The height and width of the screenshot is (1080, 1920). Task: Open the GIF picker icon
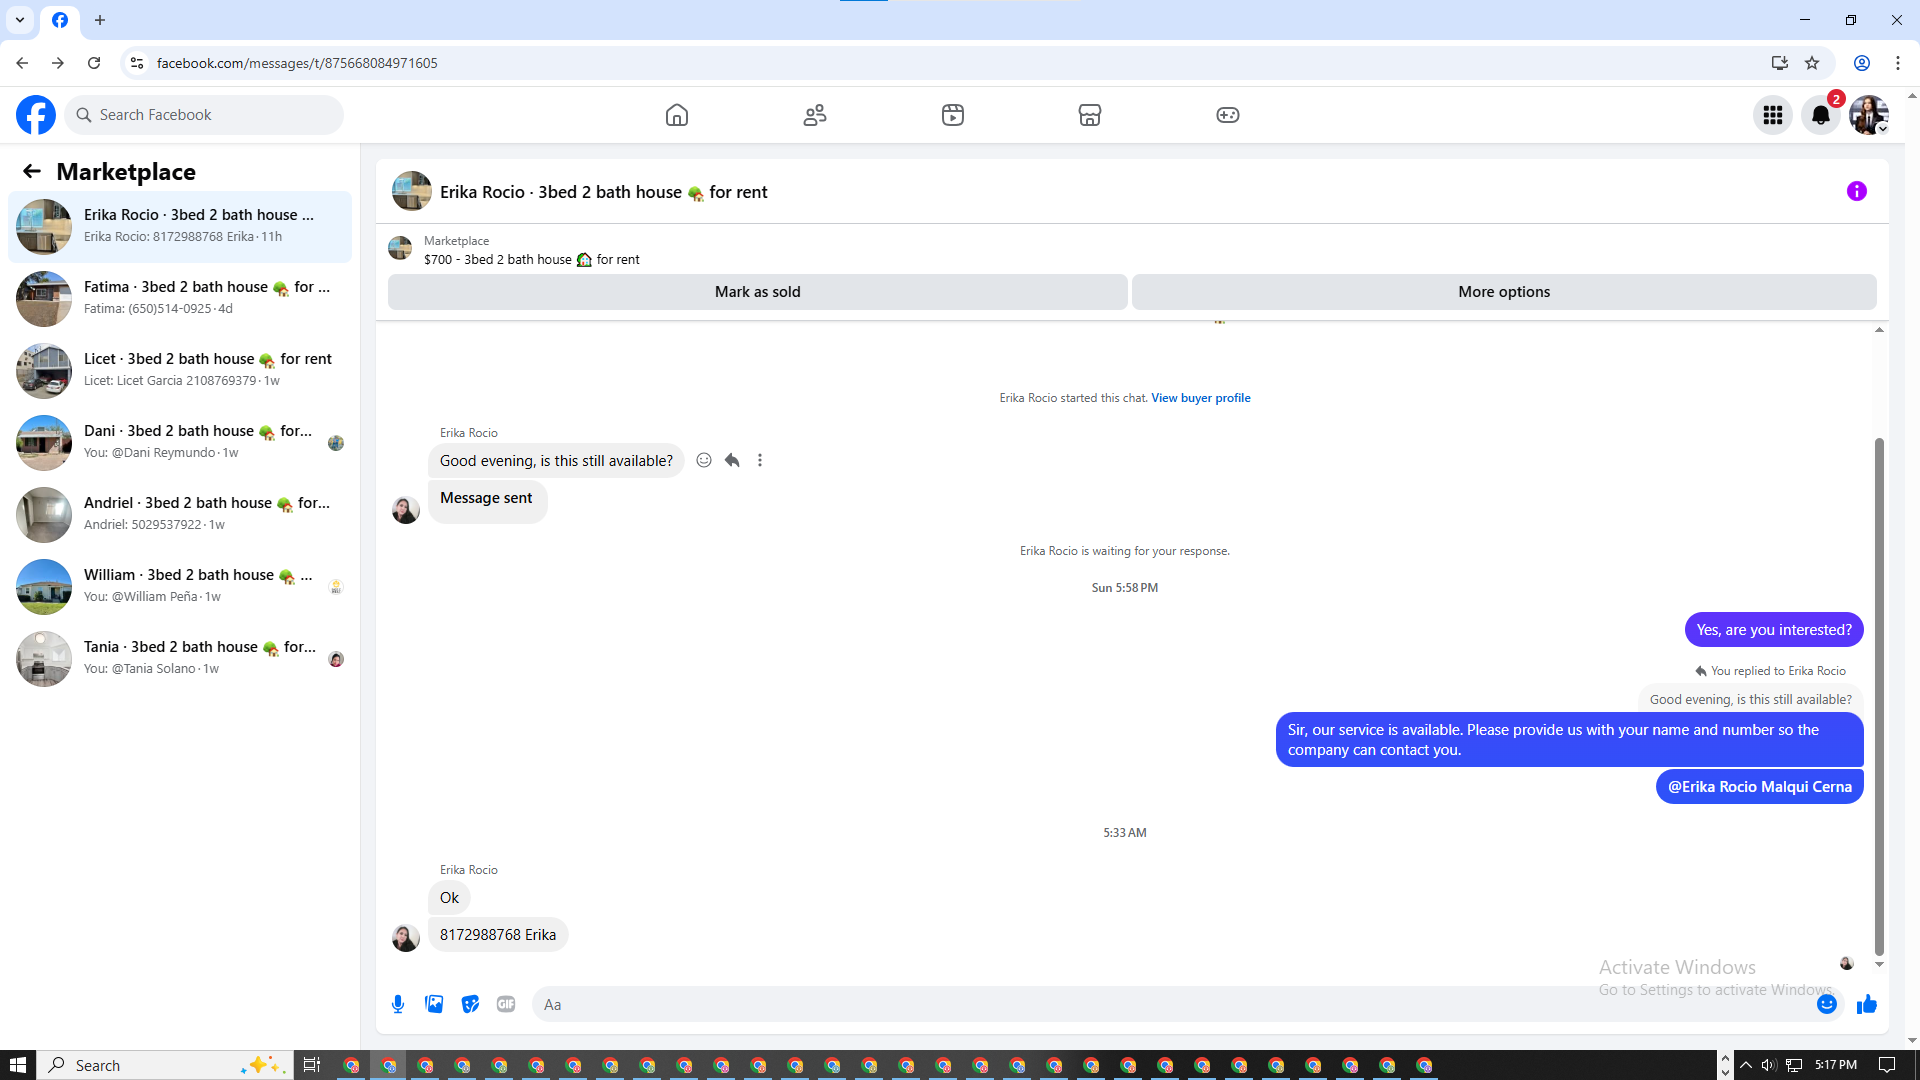(x=506, y=1004)
